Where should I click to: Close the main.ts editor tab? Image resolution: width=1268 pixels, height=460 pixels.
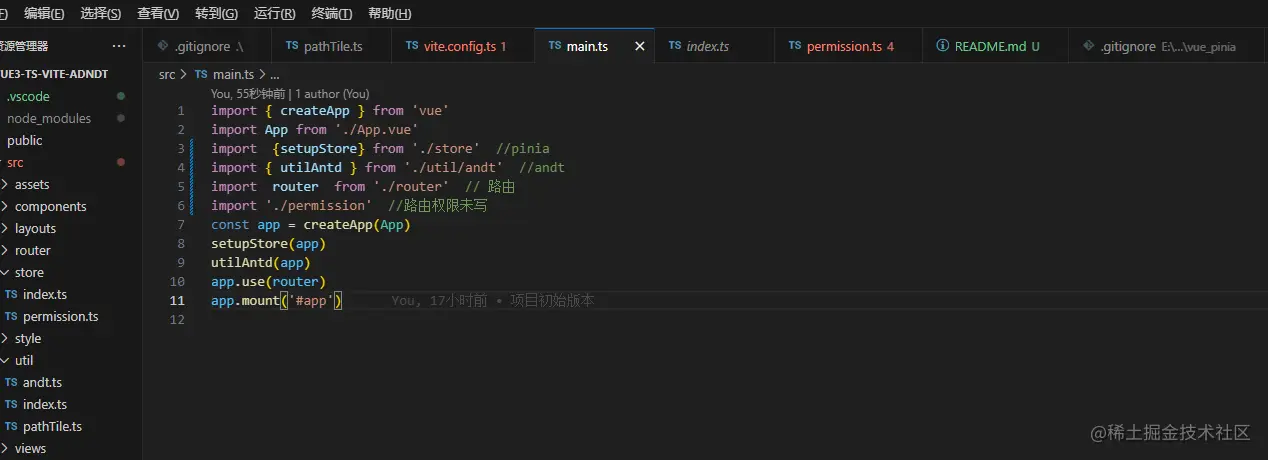[640, 46]
